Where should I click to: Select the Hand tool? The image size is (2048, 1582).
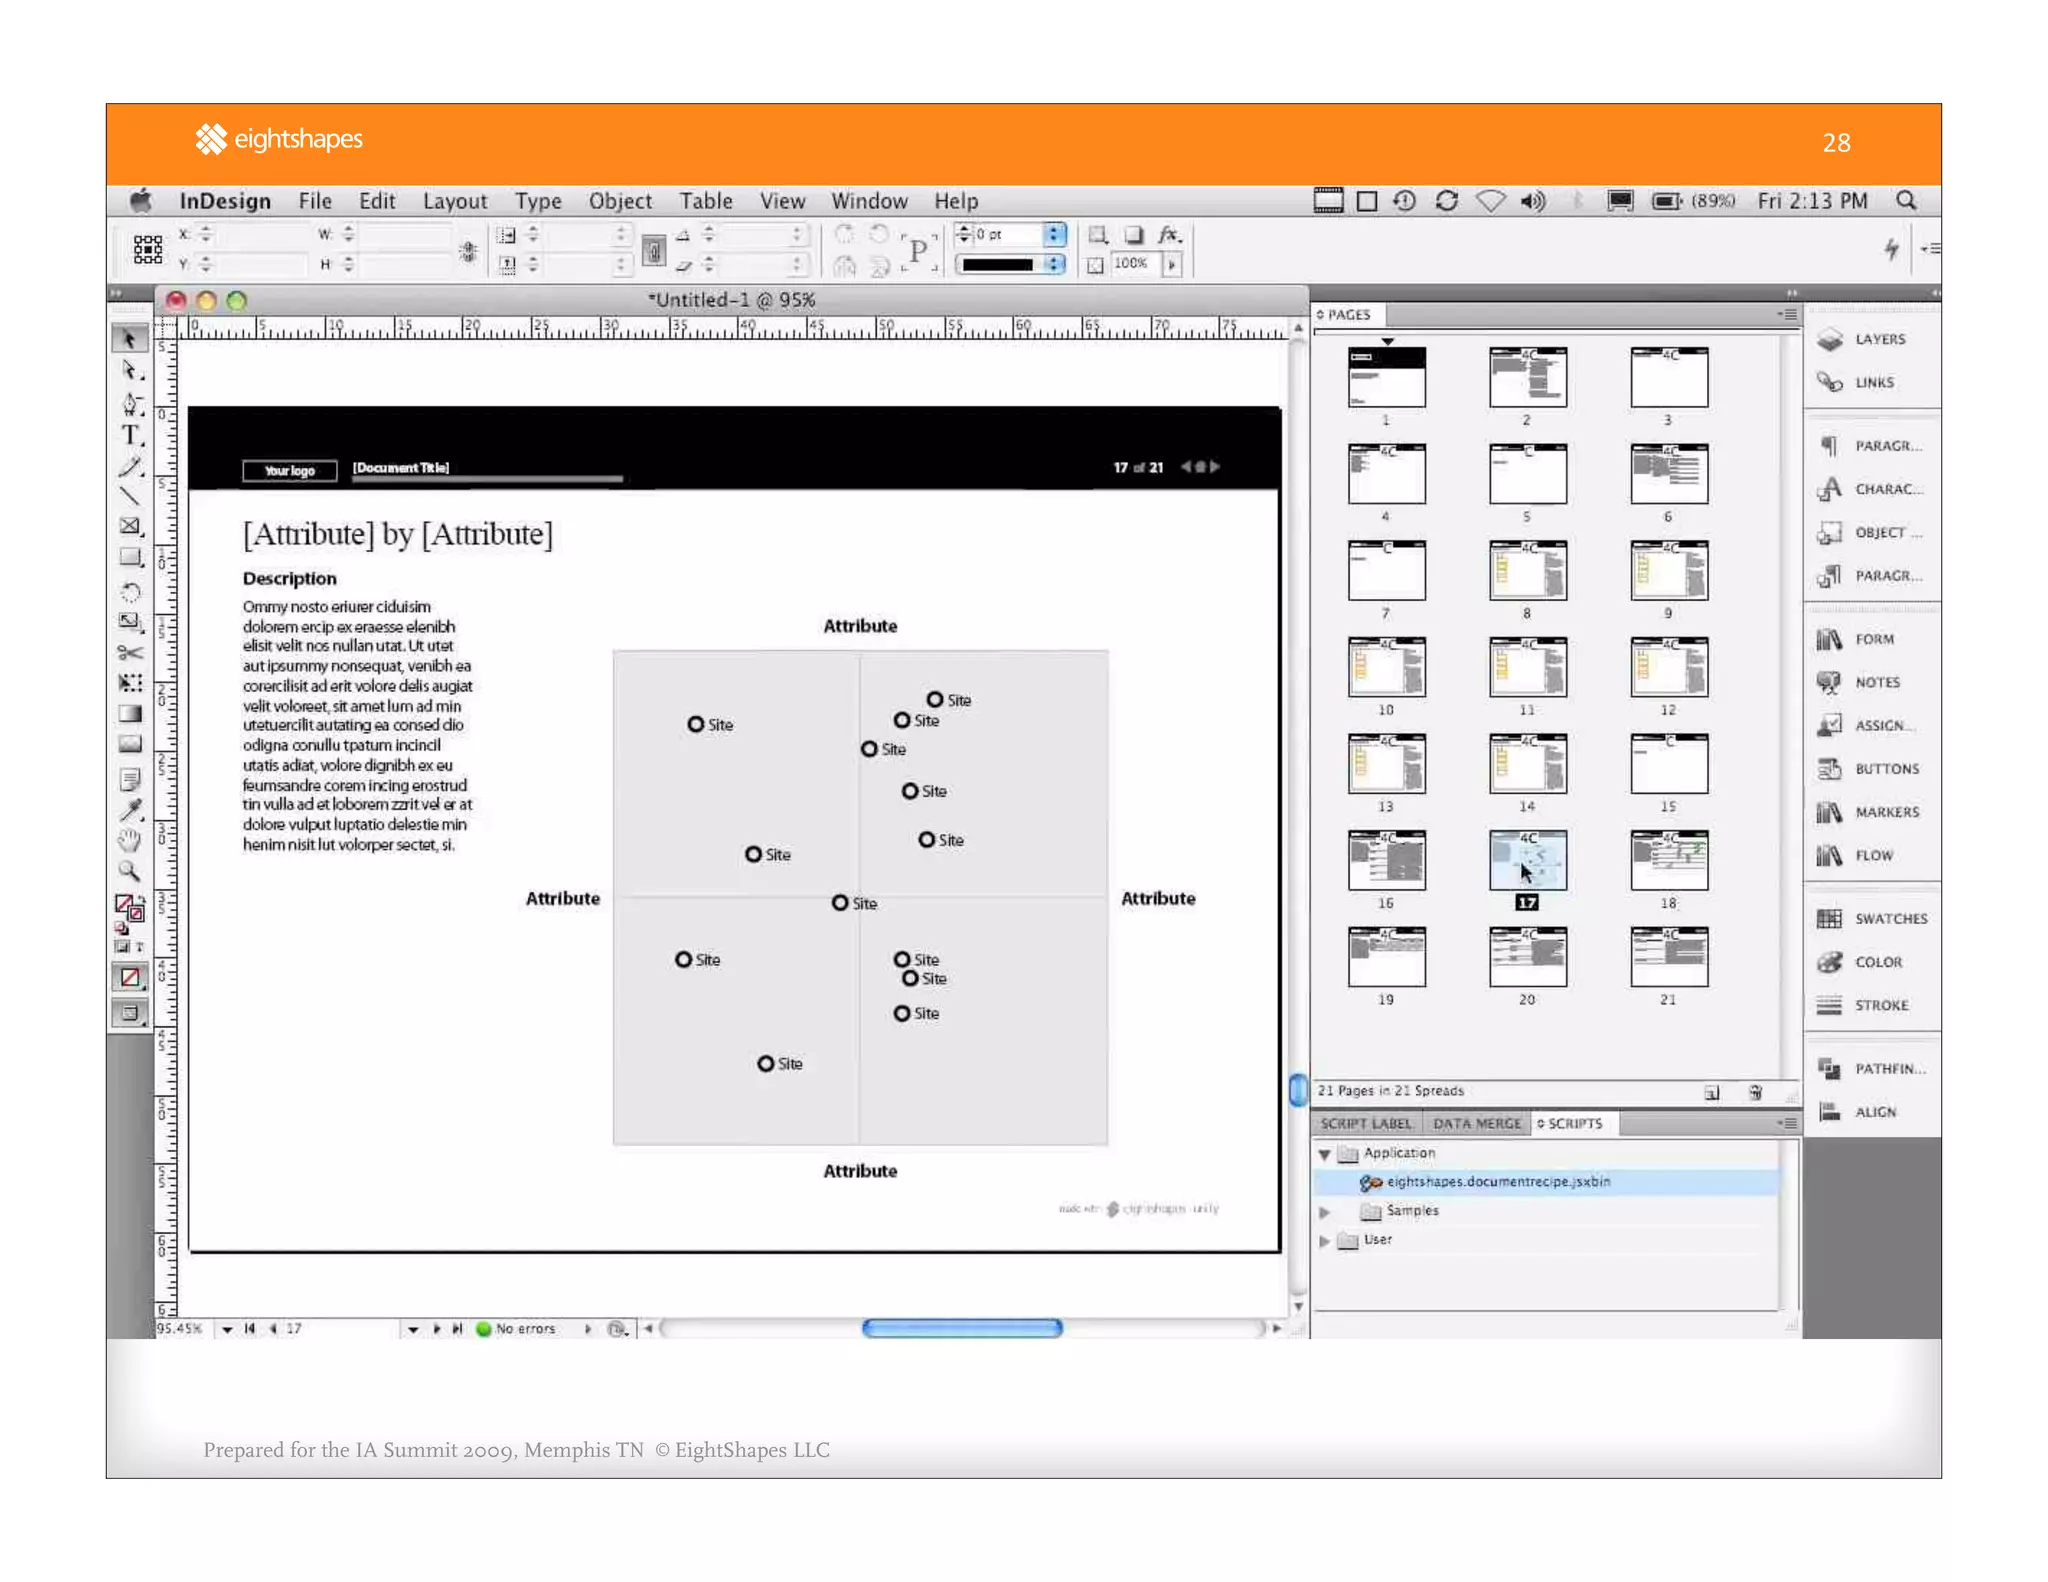[130, 839]
